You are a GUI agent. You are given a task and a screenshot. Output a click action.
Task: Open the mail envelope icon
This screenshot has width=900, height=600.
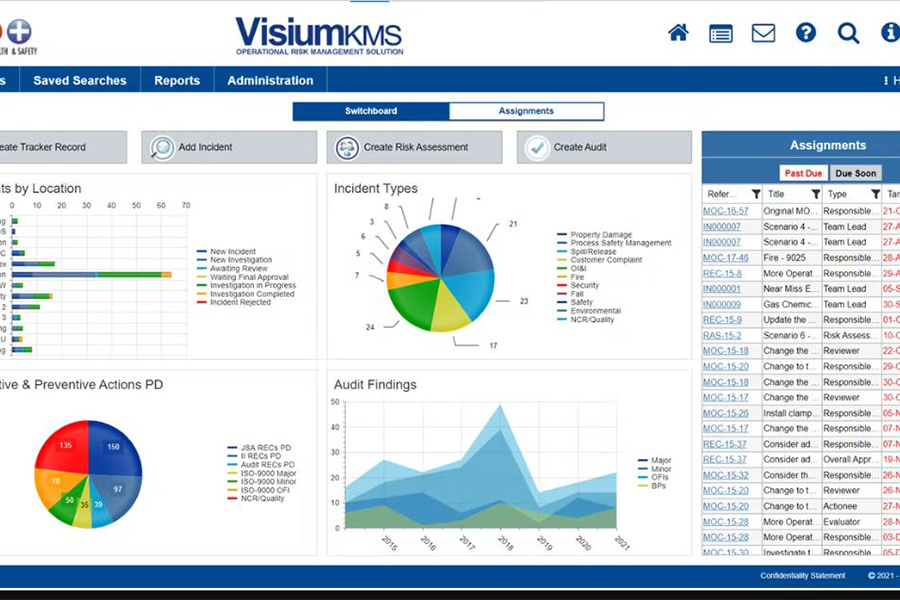pyautogui.click(x=763, y=33)
